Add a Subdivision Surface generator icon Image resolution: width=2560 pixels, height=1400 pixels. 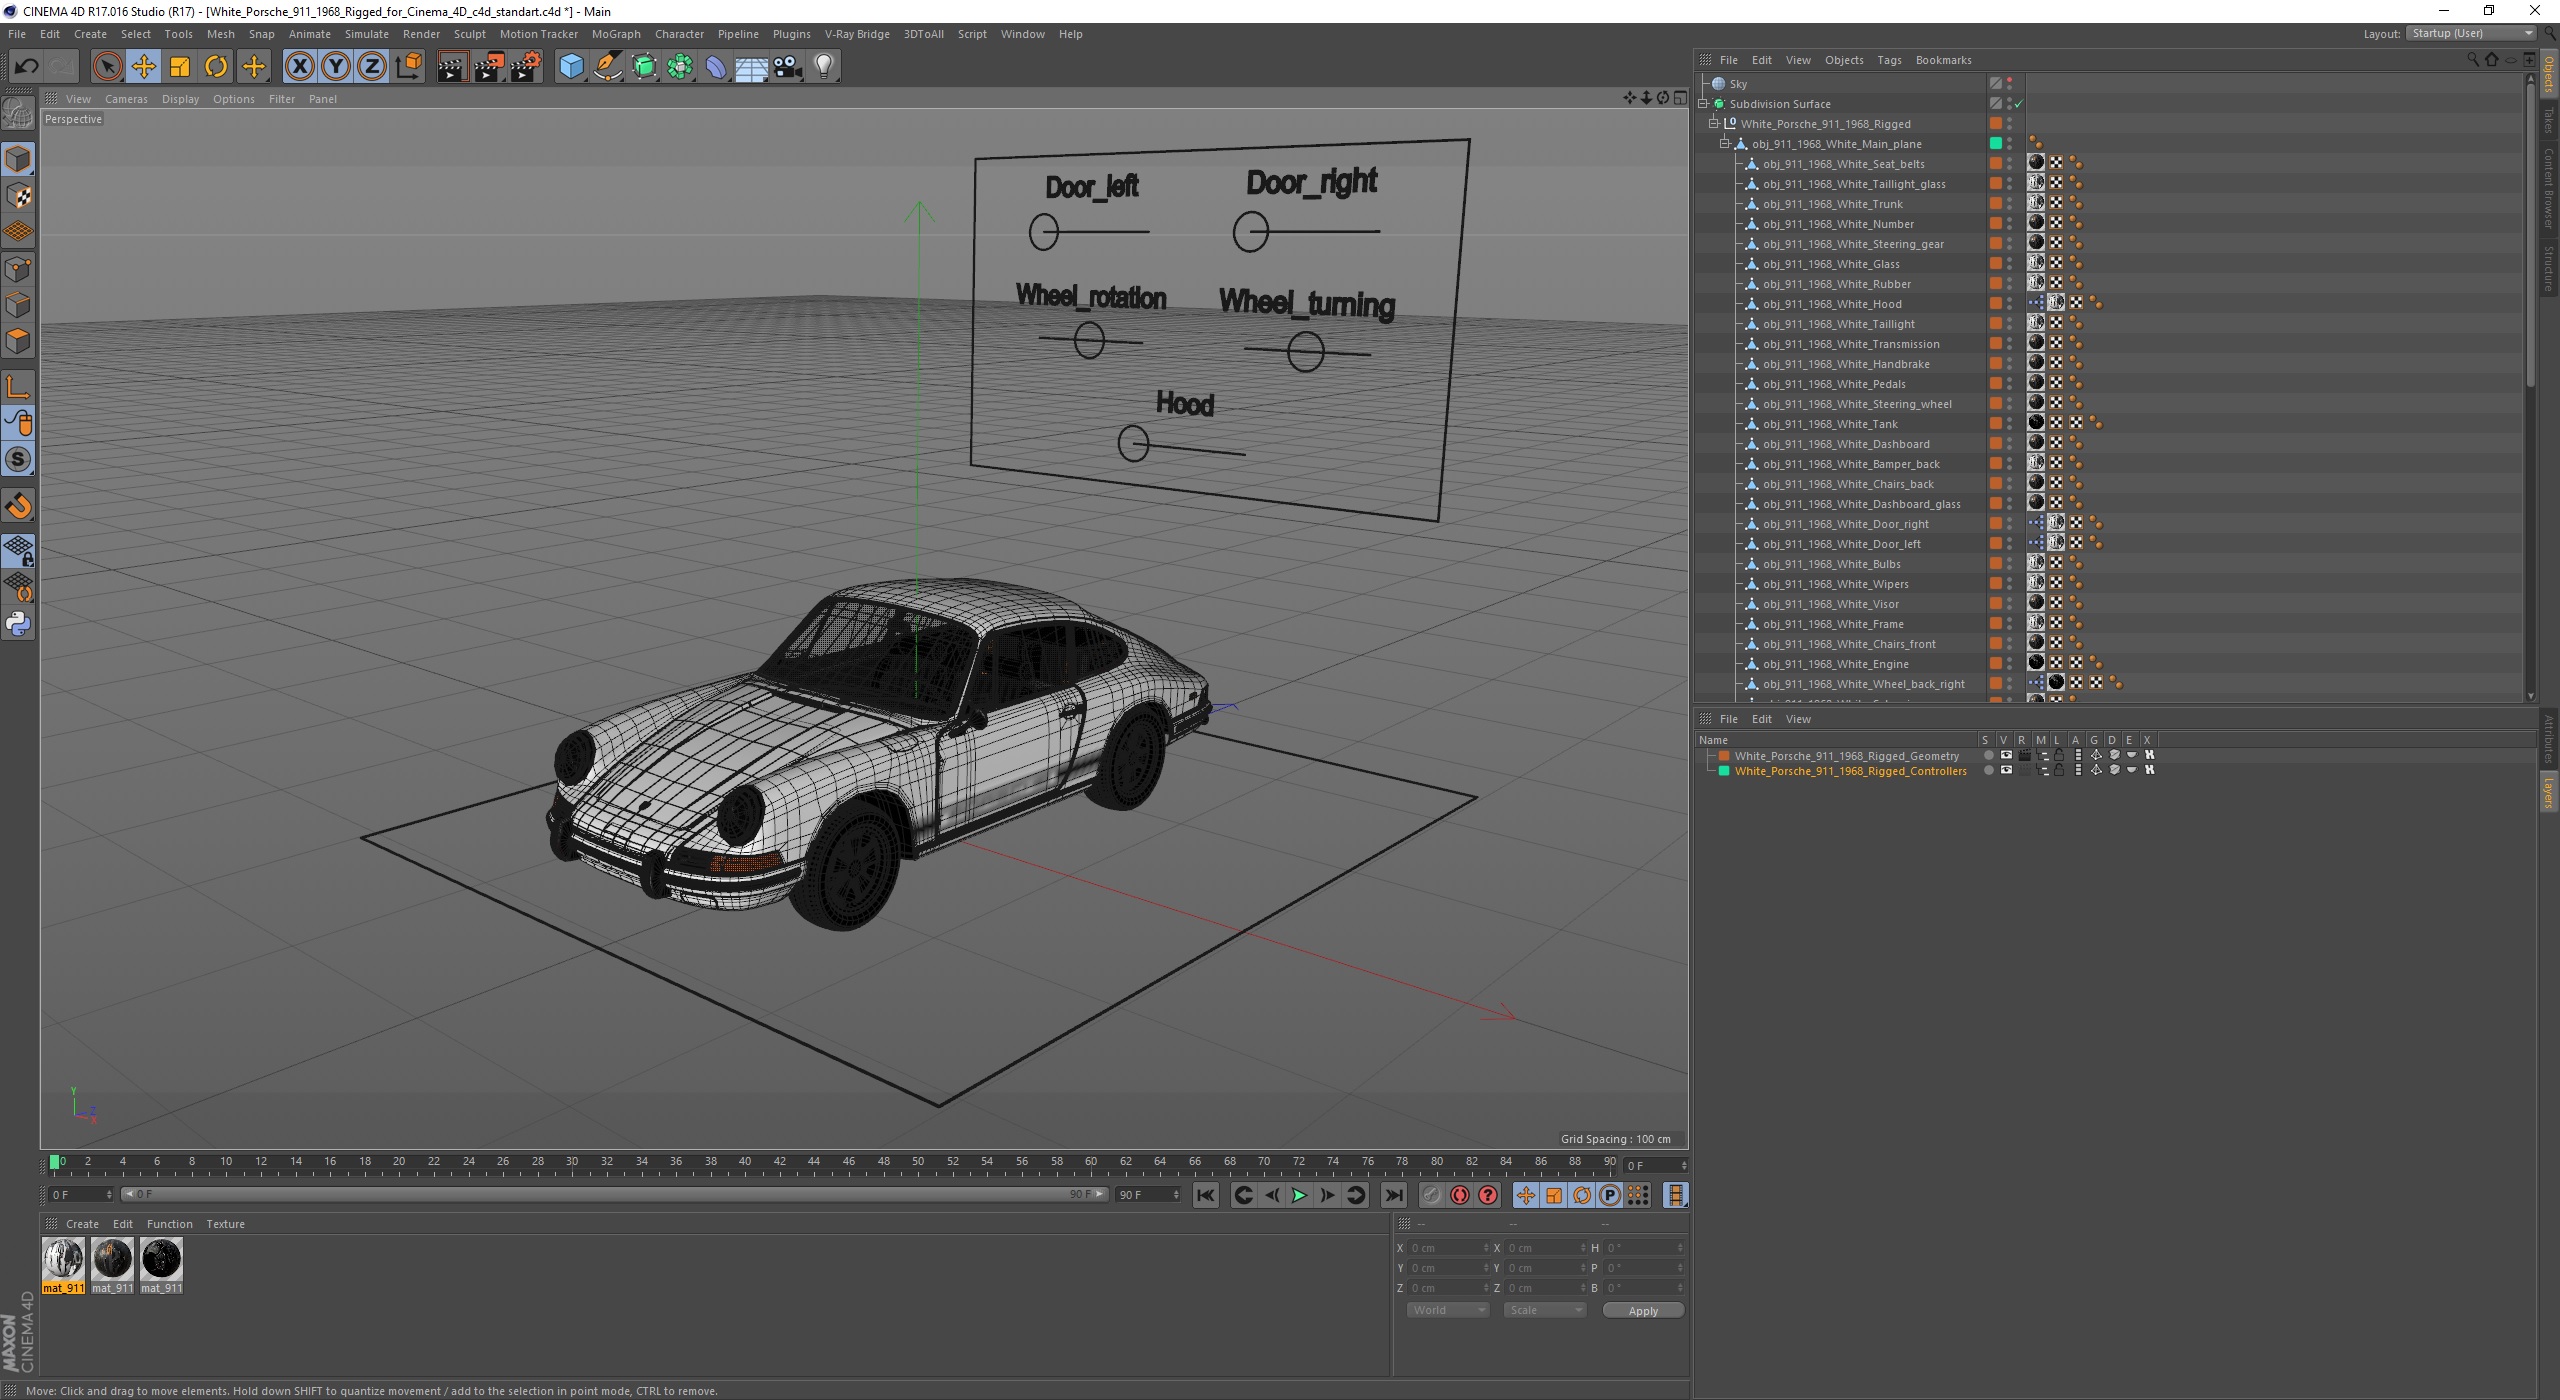pyautogui.click(x=644, y=67)
